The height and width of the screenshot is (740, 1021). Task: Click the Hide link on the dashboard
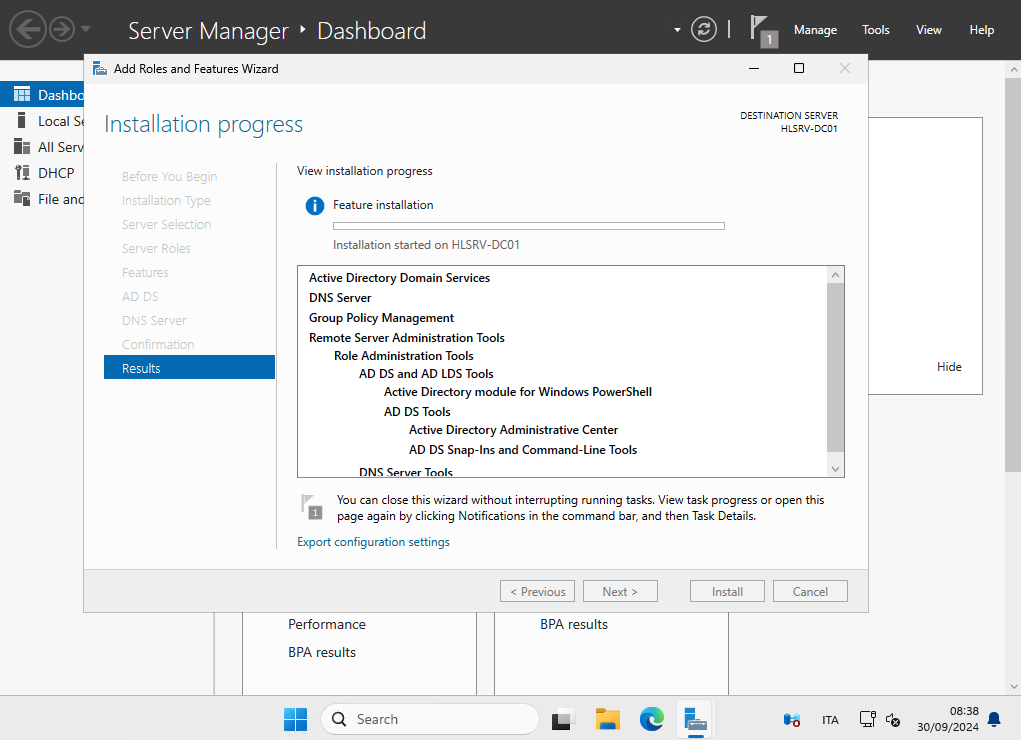click(949, 367)
